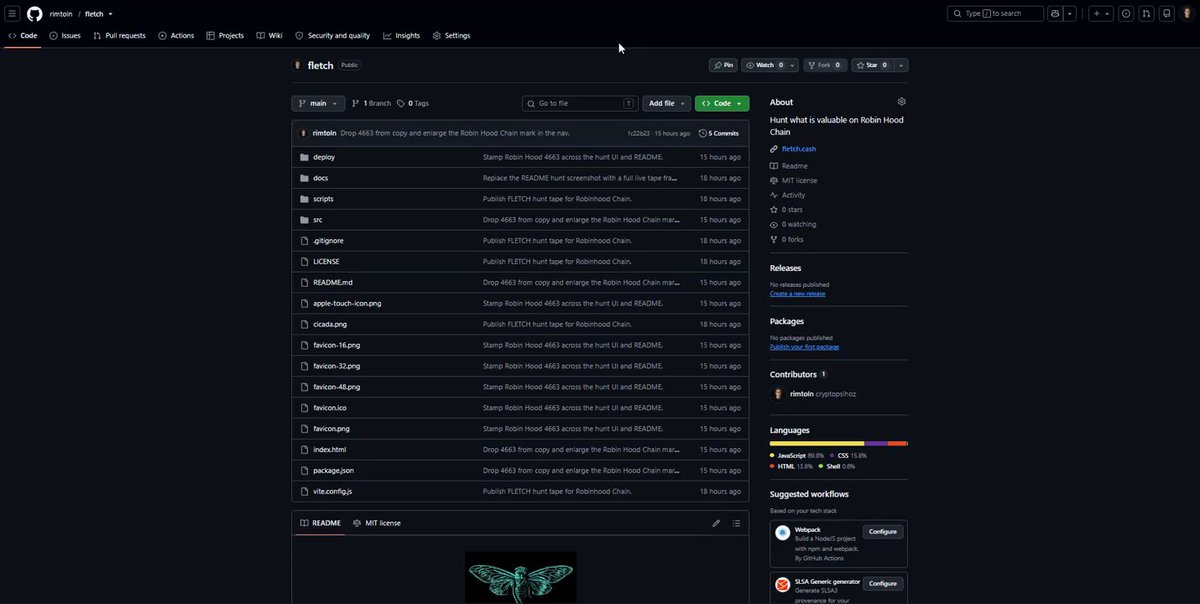The width and height of the screenshot is (1200, 604).
Task: Expand the Star lists dropdown arrow
Action: click(901, 65)
